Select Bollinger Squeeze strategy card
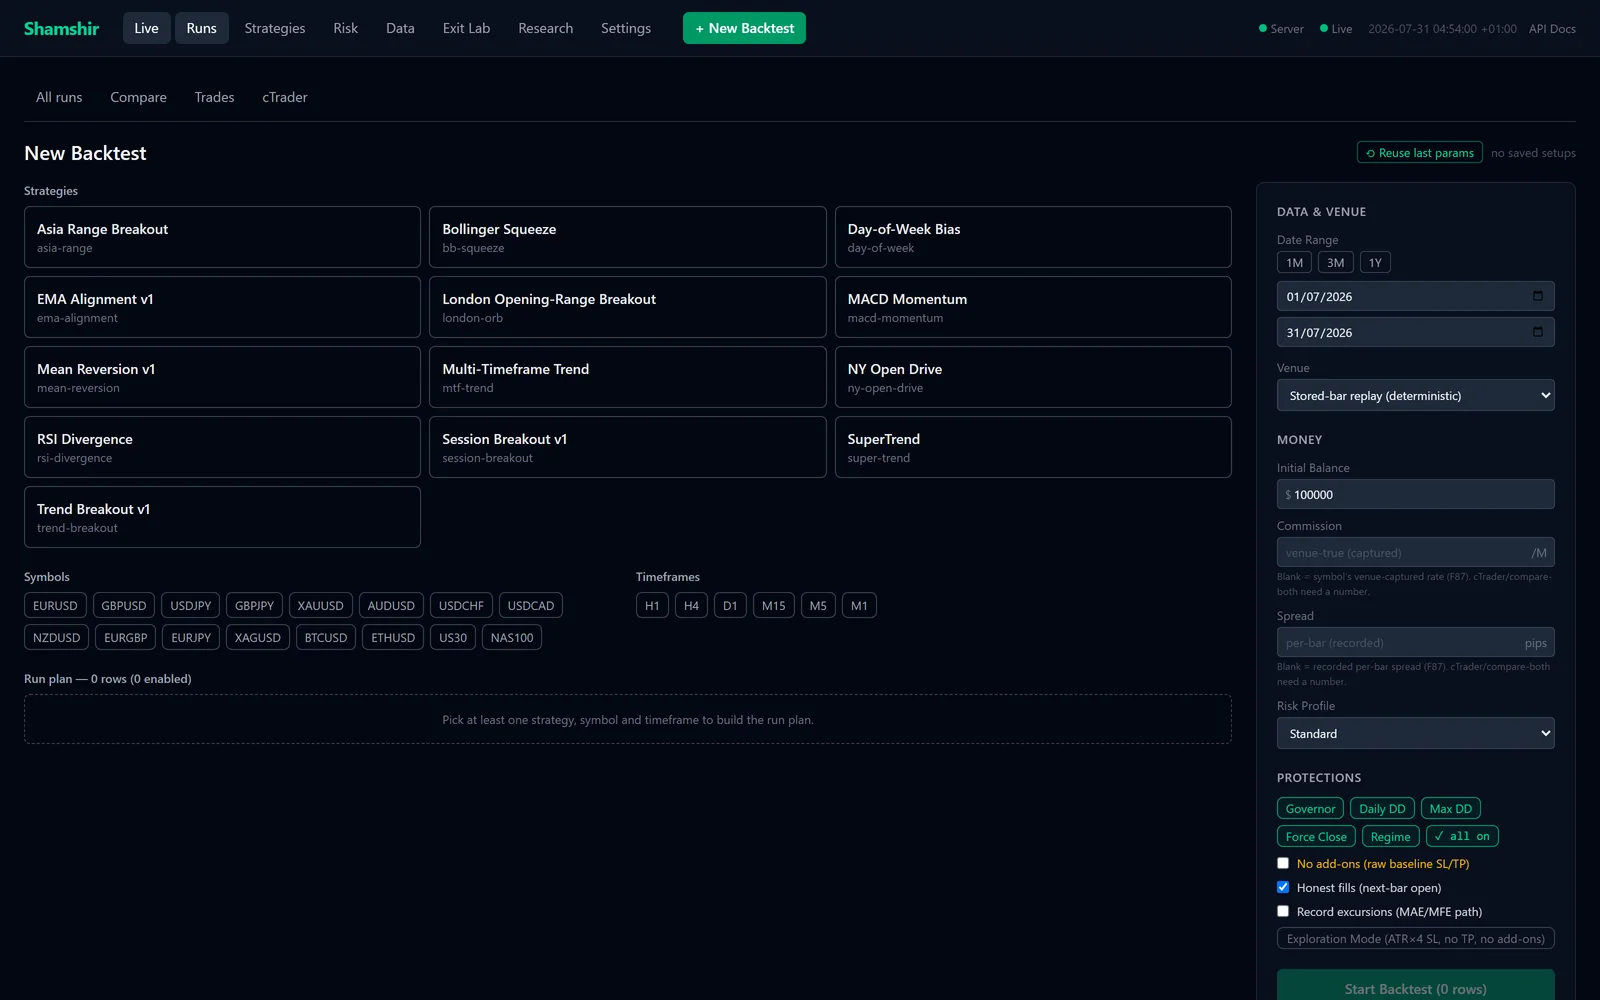Screen dimensions: 1600x1000 (x=627, y=237)
